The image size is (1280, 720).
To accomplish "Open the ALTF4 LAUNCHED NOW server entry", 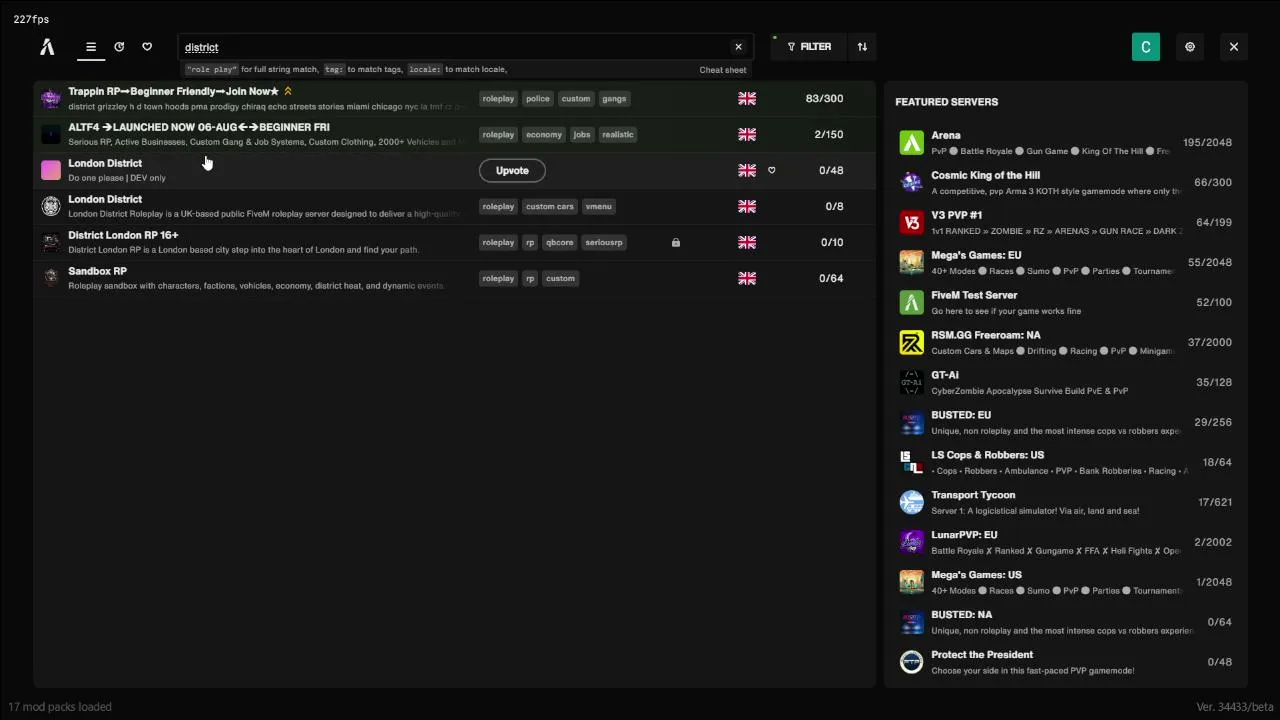I will point(454,134).
